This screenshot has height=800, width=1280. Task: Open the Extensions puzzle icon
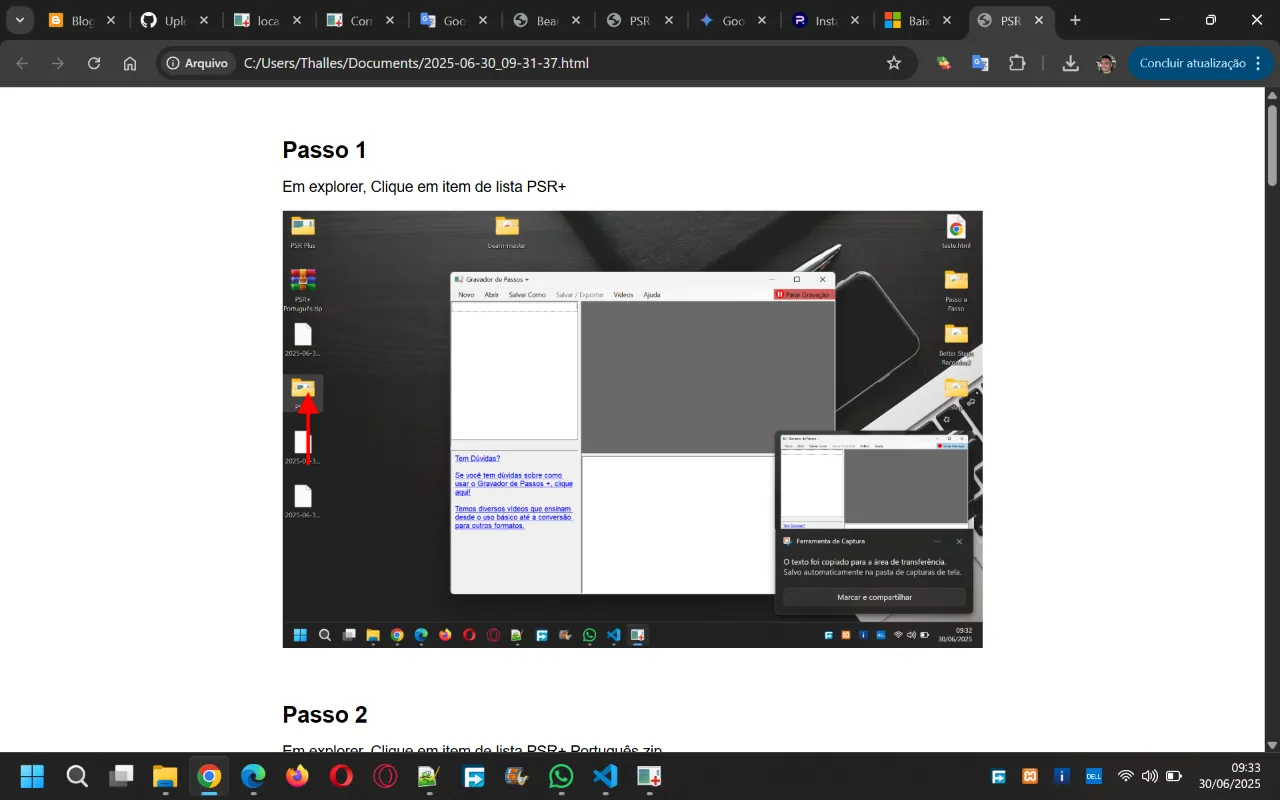[x=1017, y=63]
